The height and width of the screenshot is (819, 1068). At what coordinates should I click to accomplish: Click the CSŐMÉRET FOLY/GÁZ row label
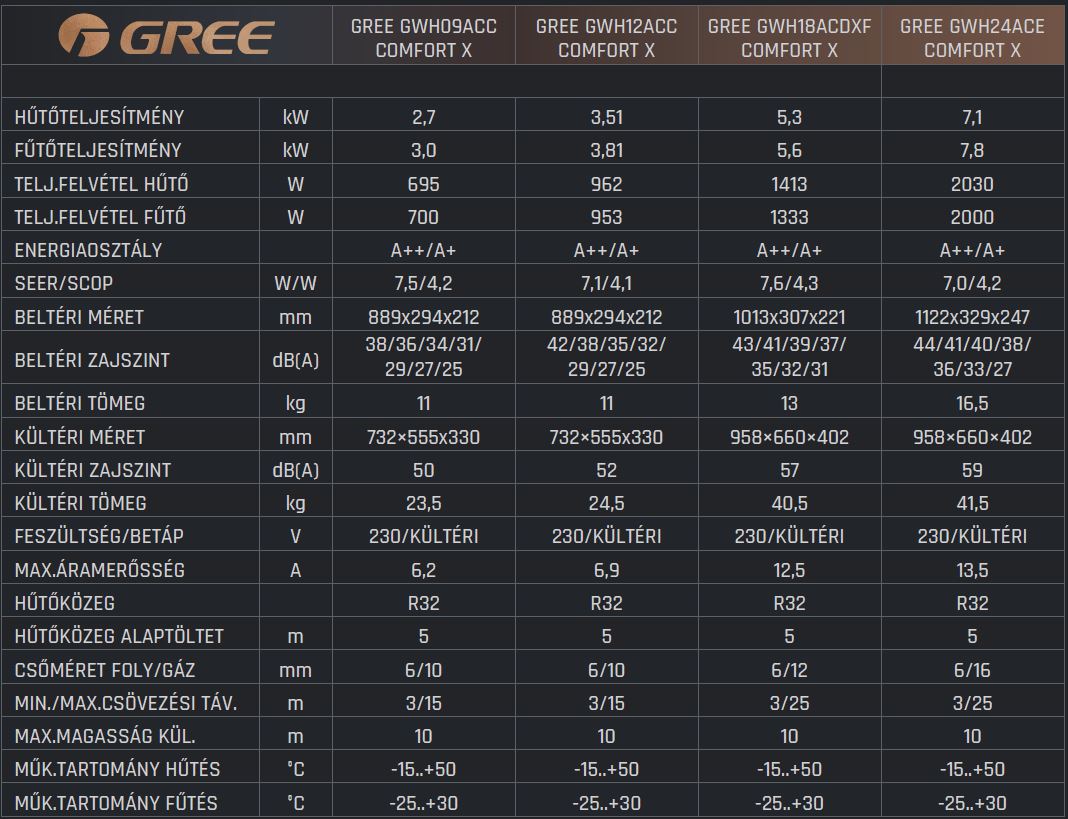[x=105, y=670]
